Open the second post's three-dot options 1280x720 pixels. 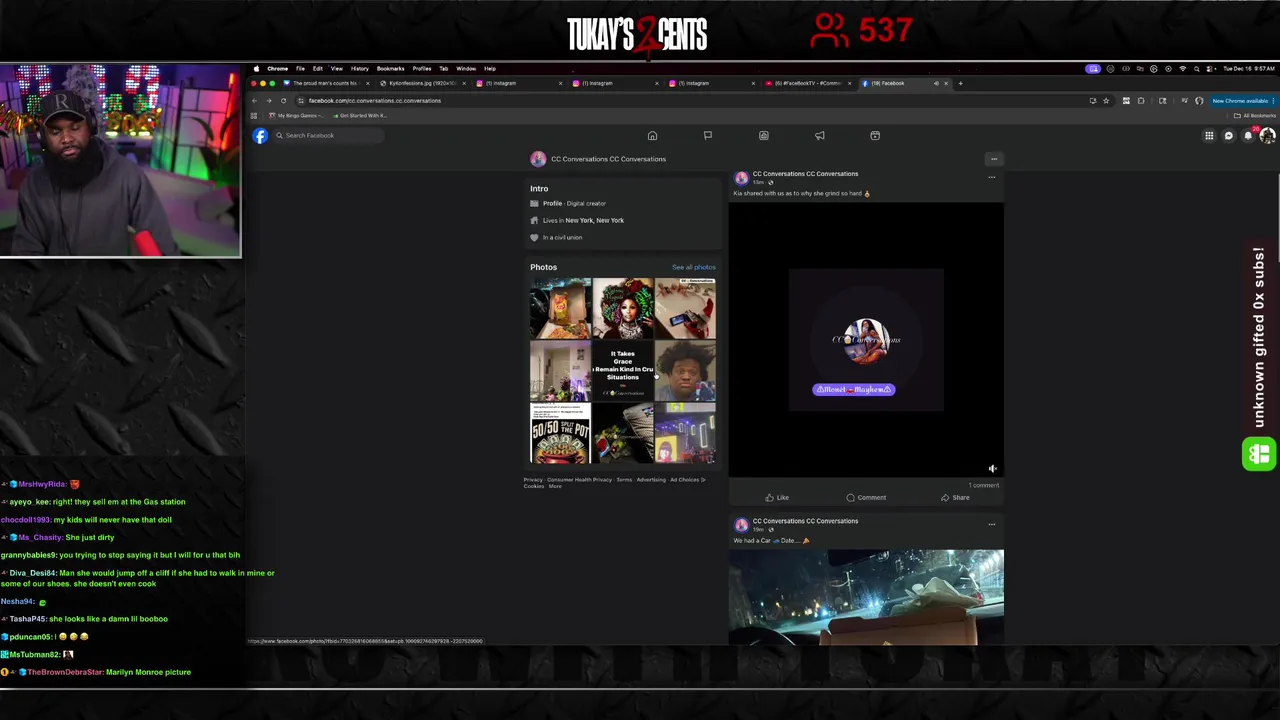coord(991,524)
